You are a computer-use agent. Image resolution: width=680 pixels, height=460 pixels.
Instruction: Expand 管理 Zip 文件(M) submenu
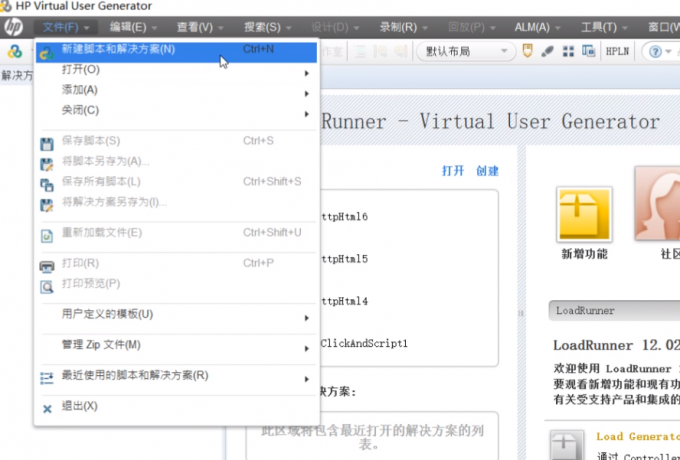(x=177, y=346)
